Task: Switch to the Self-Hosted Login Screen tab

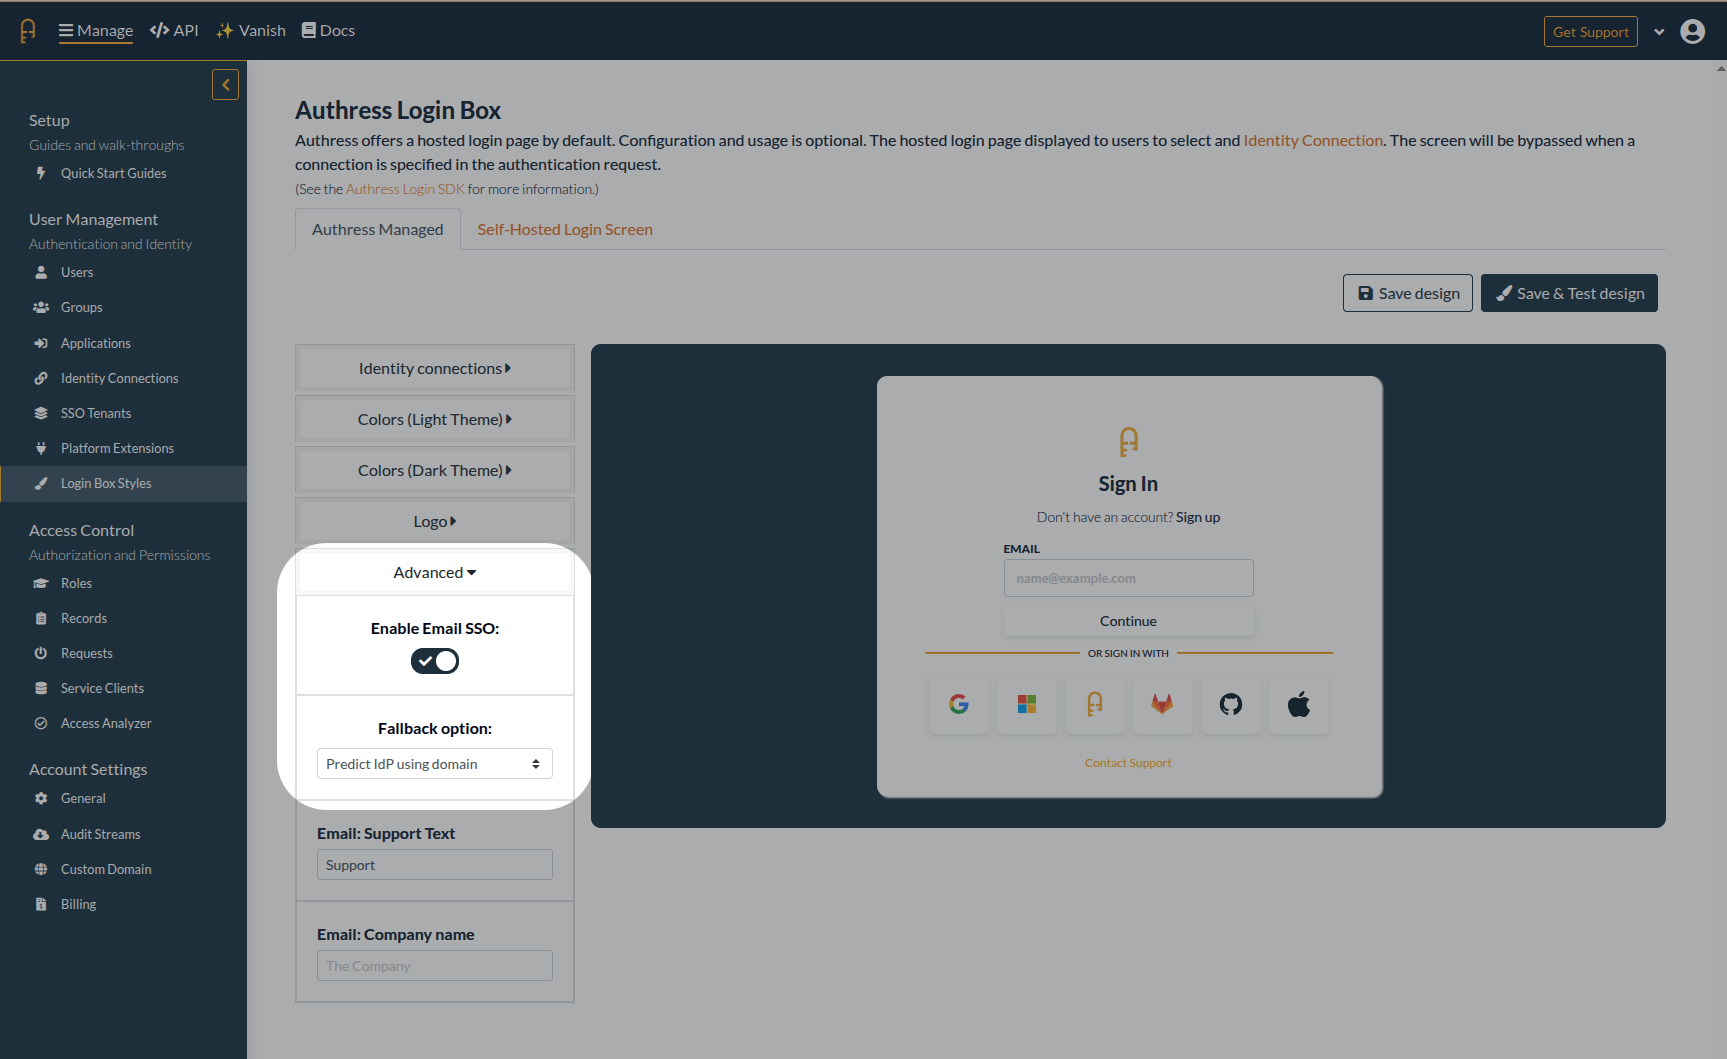Action: [564, 229]
